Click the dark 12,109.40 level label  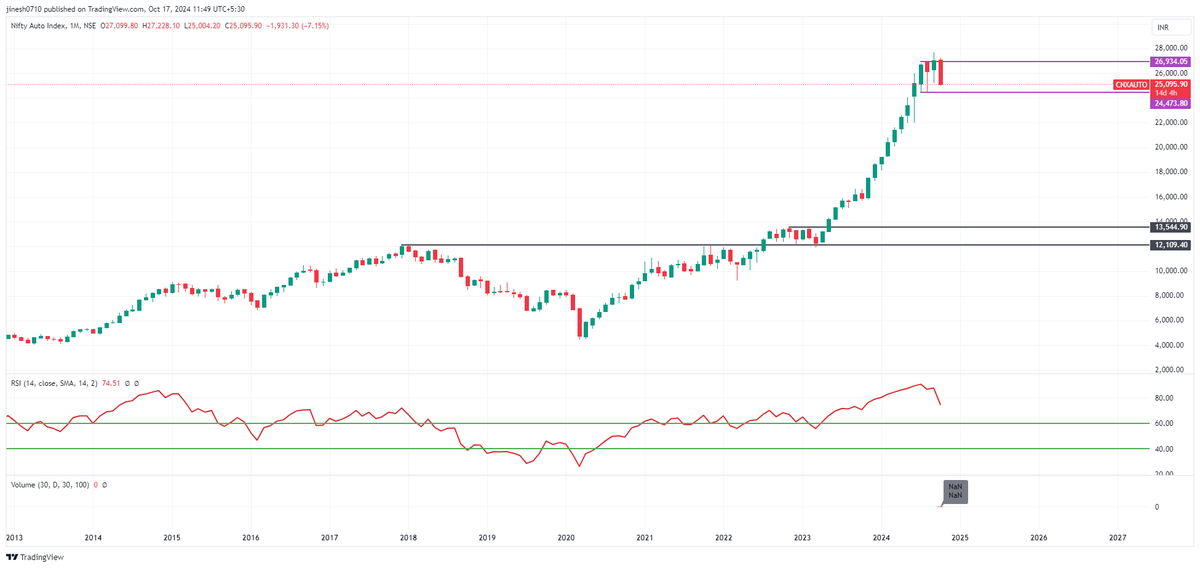(x=1170, y=244)
